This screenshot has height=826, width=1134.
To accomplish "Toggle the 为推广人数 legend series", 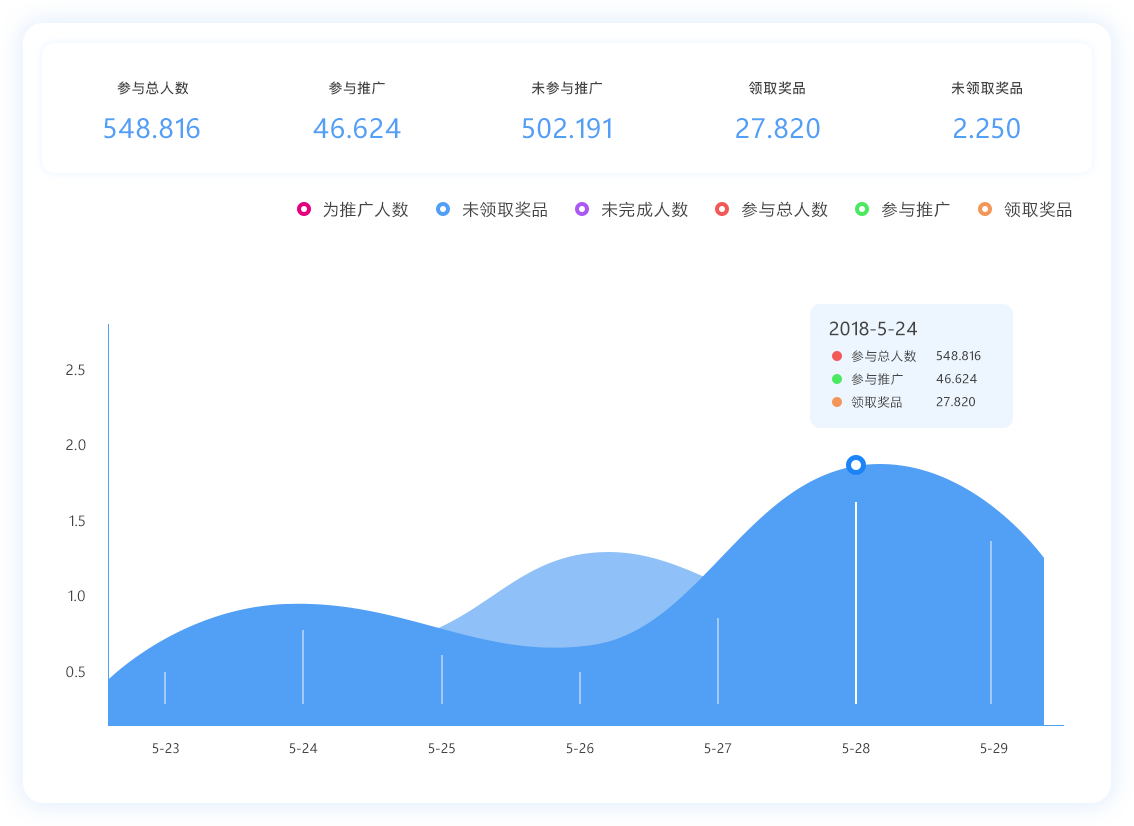I will pyautogui.click(x=353, y=210).
